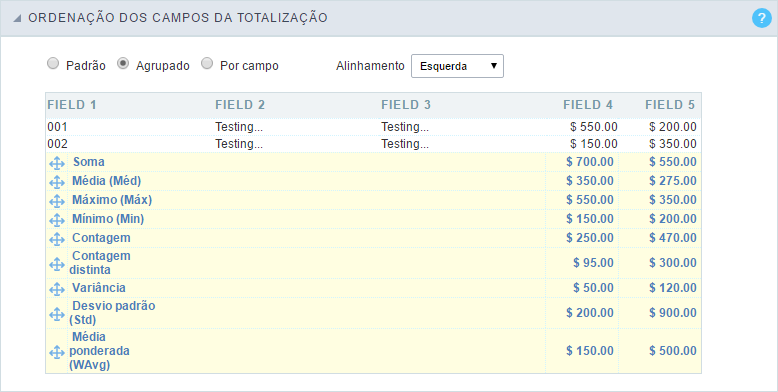The width and height of the screenshot is (778, 392).
Task: Click the Contagem distinta label
Action: [100, 263]
